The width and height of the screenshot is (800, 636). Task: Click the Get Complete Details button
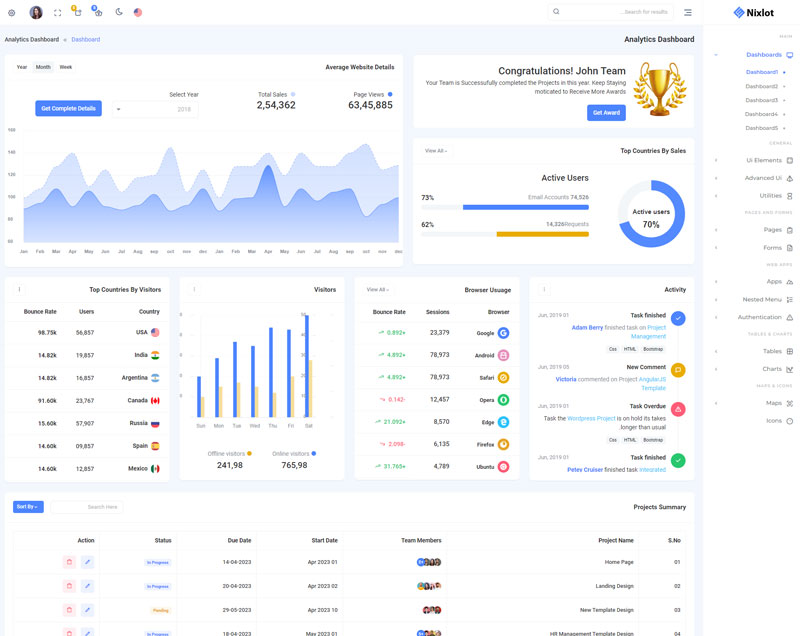pyautogui.click(x=68, y=108)
